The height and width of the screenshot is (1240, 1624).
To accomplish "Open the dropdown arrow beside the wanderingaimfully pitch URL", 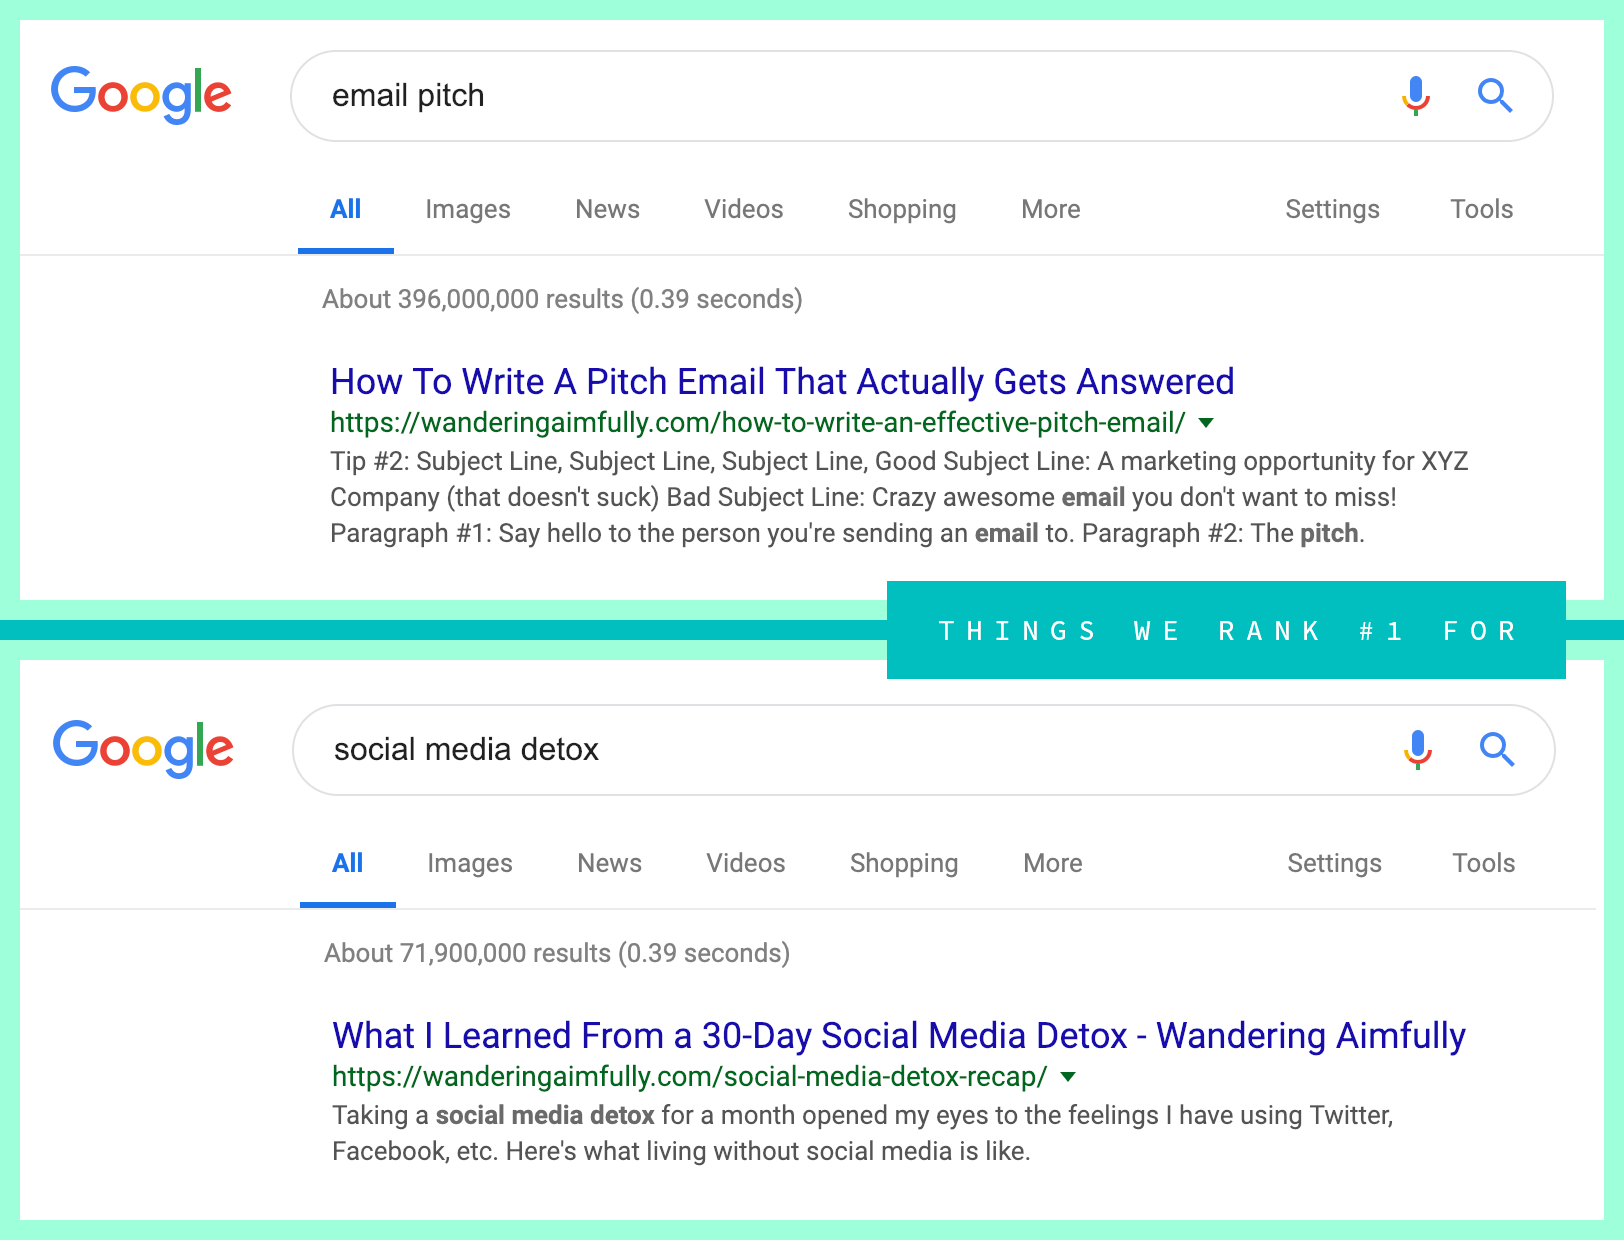I will tap(1206, 423).
